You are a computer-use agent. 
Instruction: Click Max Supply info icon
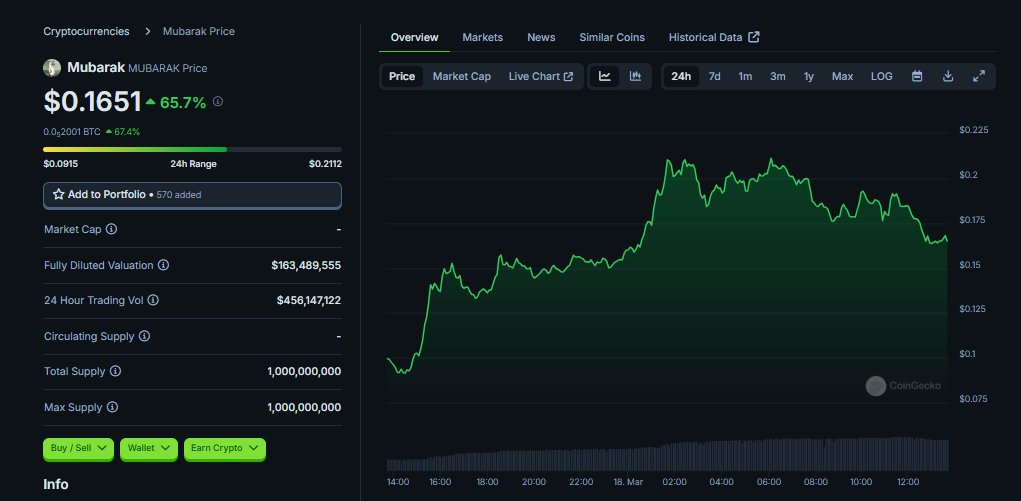point(112,407)
